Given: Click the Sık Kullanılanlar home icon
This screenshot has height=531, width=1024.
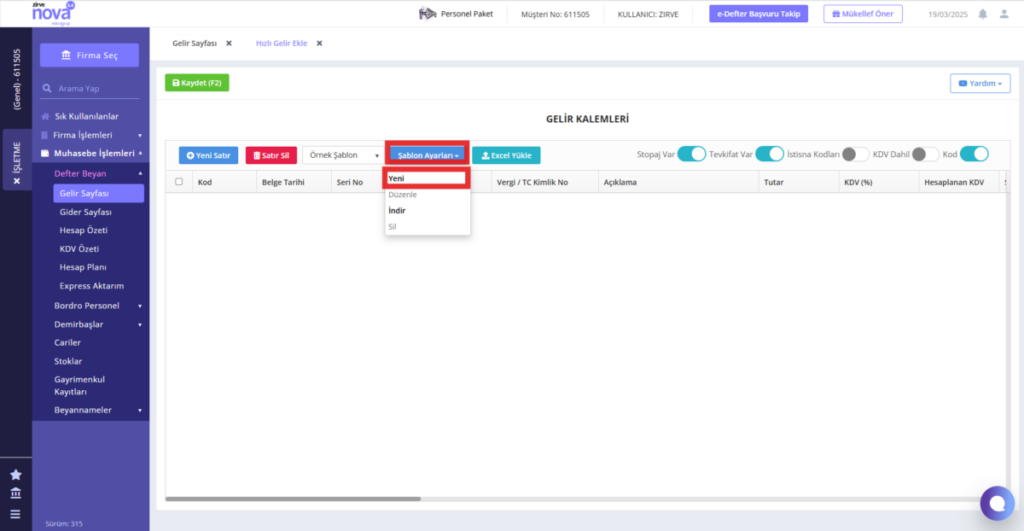Looking at the screenshot, I should click(45, 116).
